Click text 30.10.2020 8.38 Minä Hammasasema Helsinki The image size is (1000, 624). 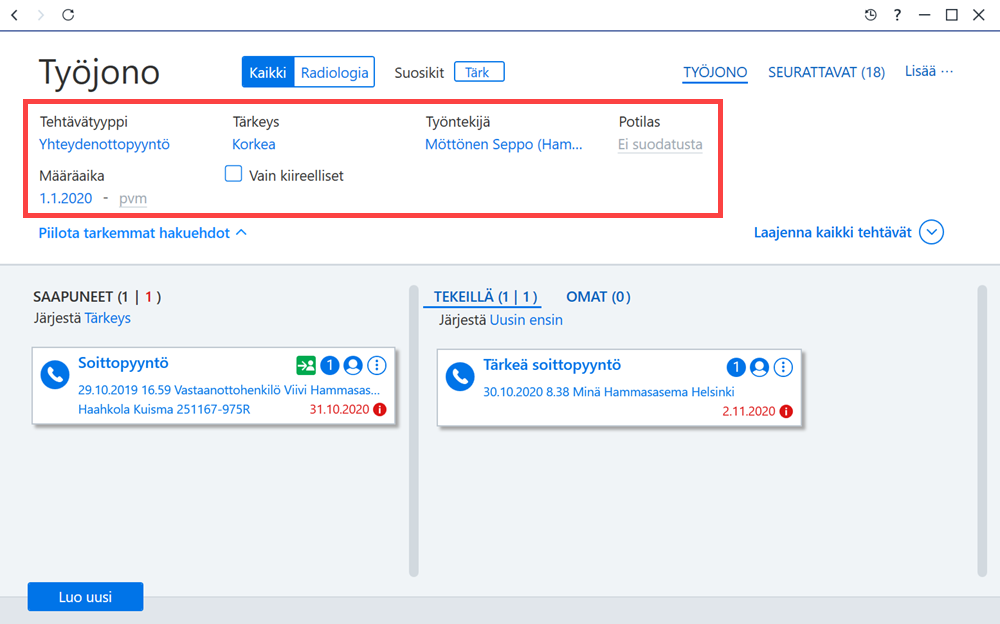pyautogui.click(x=608, y=392)
